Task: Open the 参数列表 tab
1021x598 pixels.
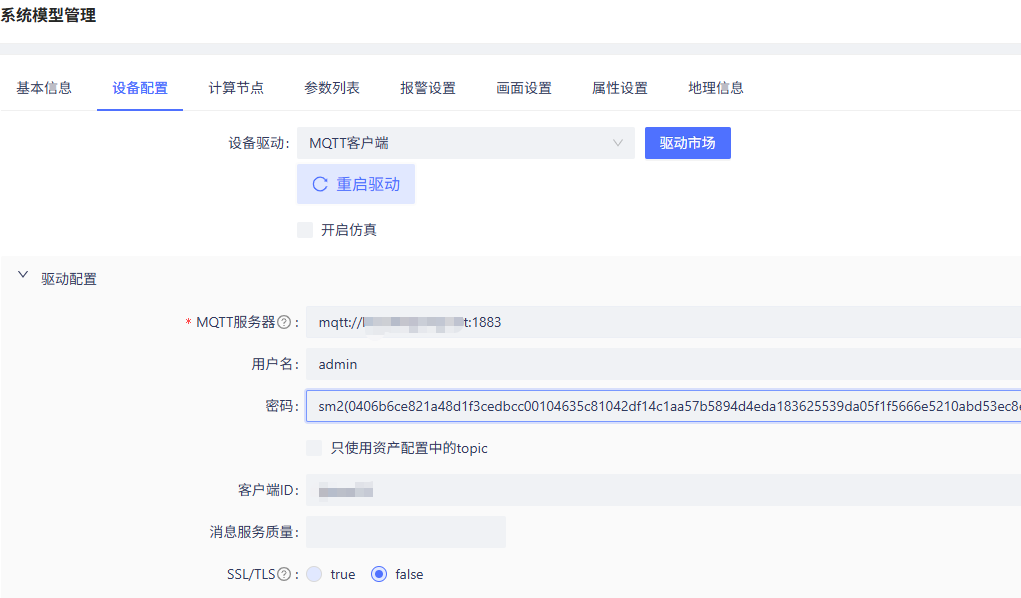Action: click(x=332, y=88)
